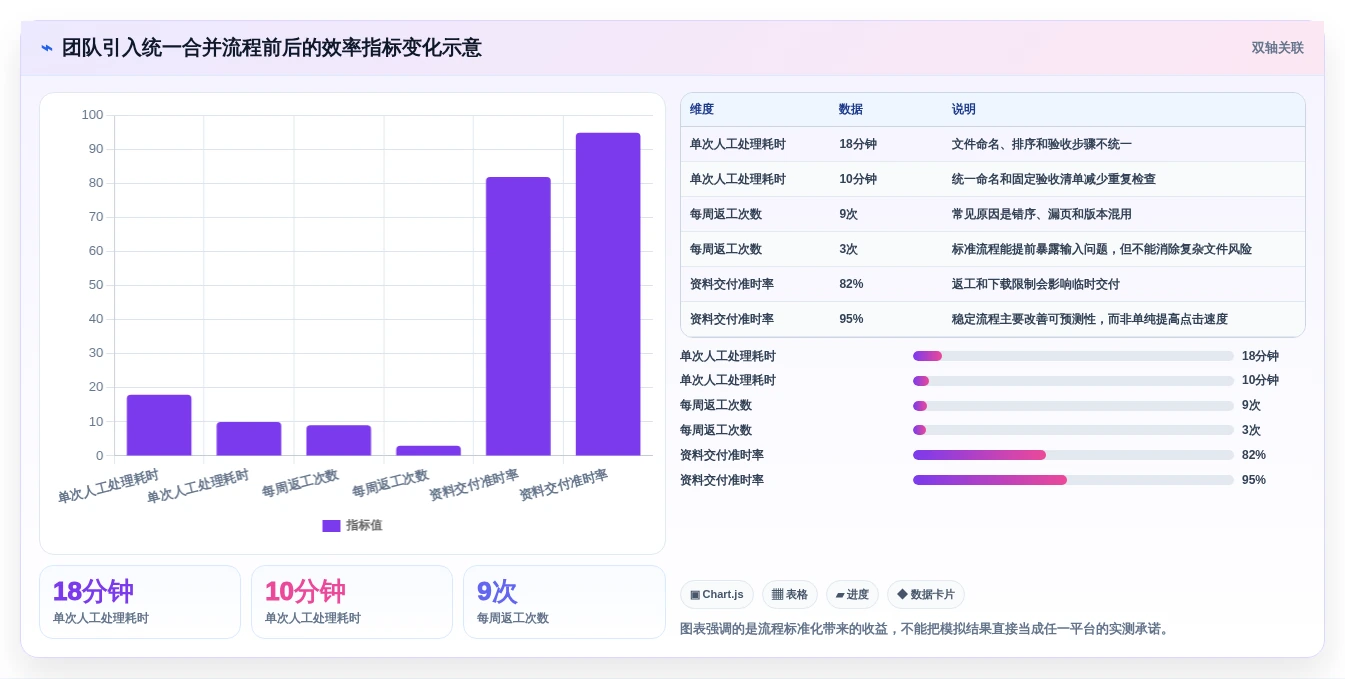Click the 指标值 legend label
The width and height of the screenshot is (1345, 679).
pos(364,526)
